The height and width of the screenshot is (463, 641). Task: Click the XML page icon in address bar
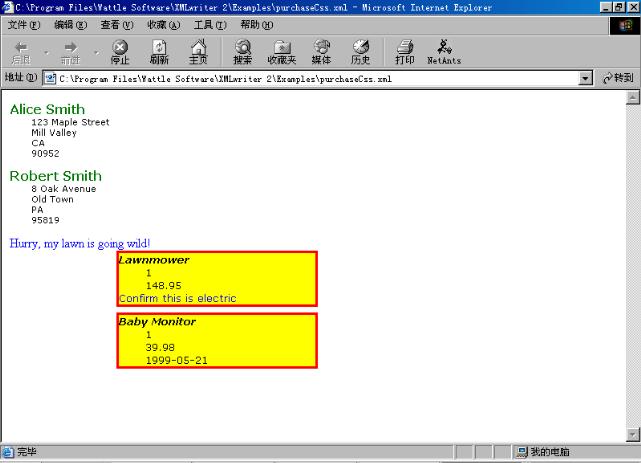50,78
